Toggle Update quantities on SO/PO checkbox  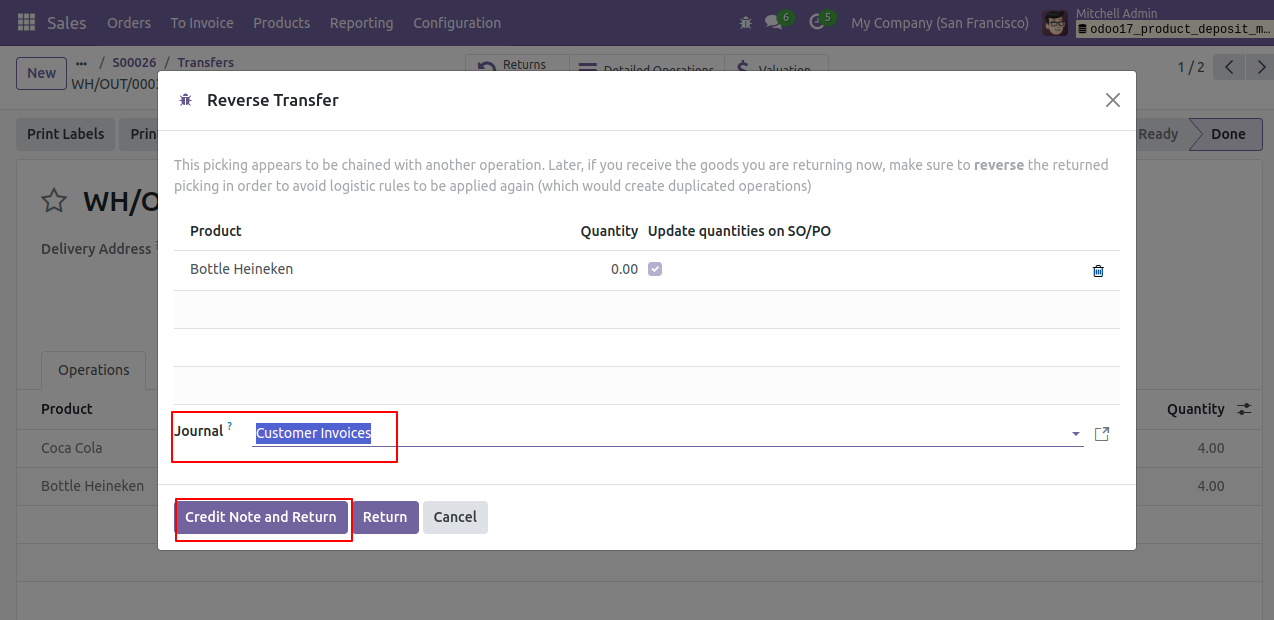(x=655, y=269)
